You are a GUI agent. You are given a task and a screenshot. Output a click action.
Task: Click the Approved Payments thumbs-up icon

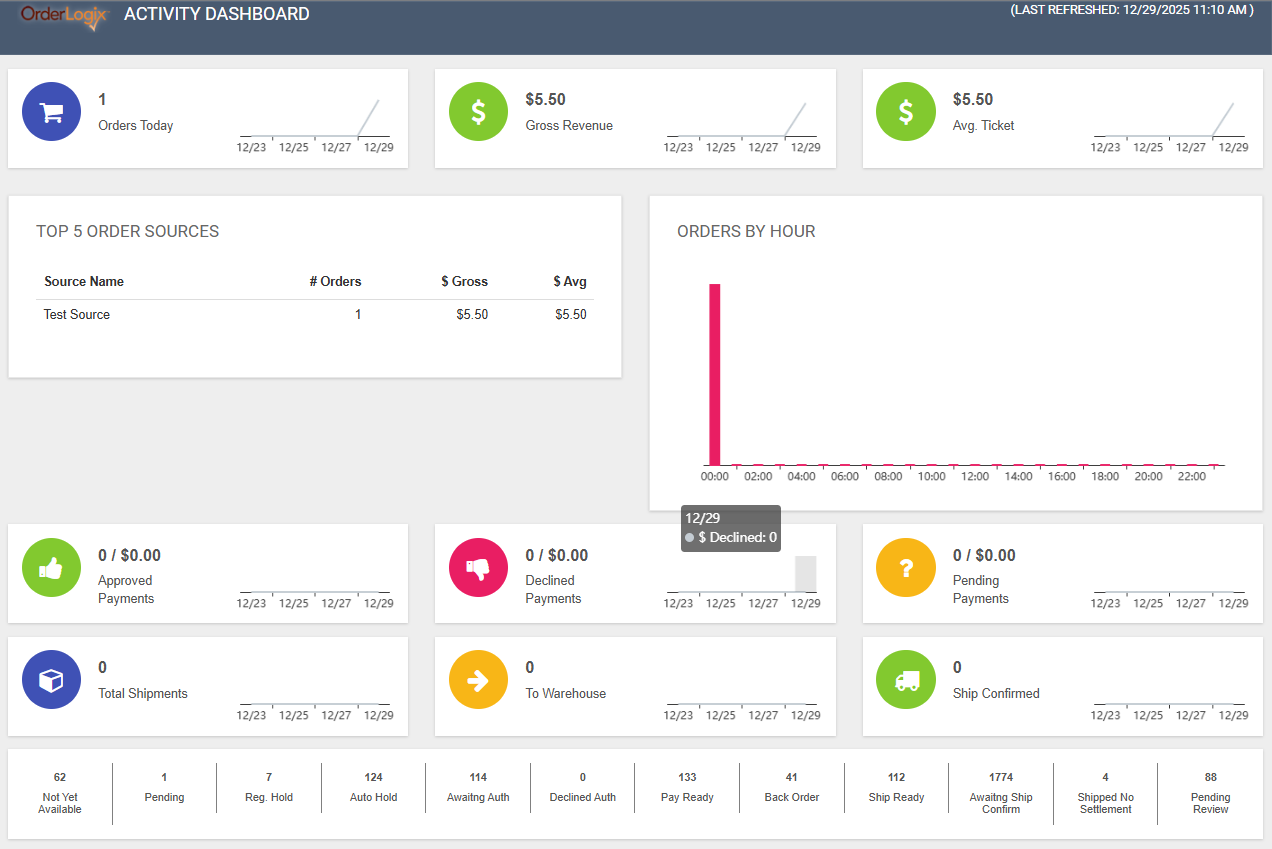[51, 567]
